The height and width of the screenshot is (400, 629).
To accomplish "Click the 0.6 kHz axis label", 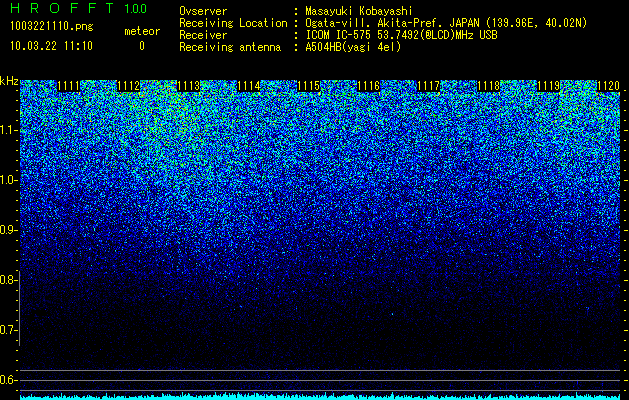I will (x=8, y=380).
